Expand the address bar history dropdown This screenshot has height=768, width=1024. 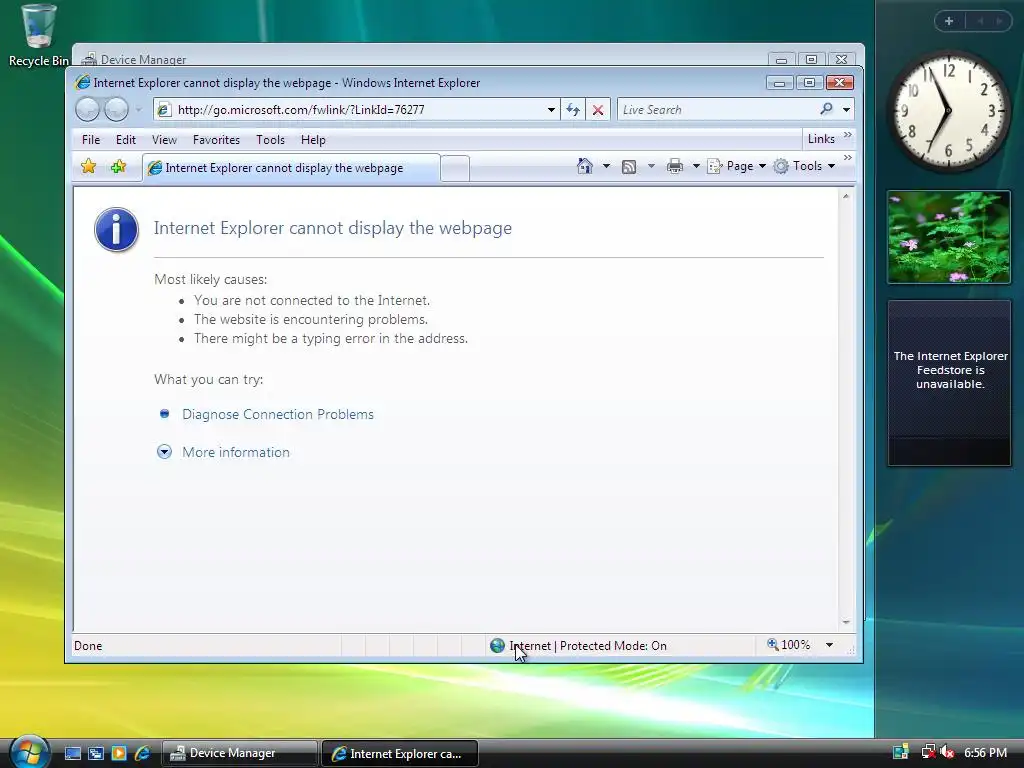(551, 110)
